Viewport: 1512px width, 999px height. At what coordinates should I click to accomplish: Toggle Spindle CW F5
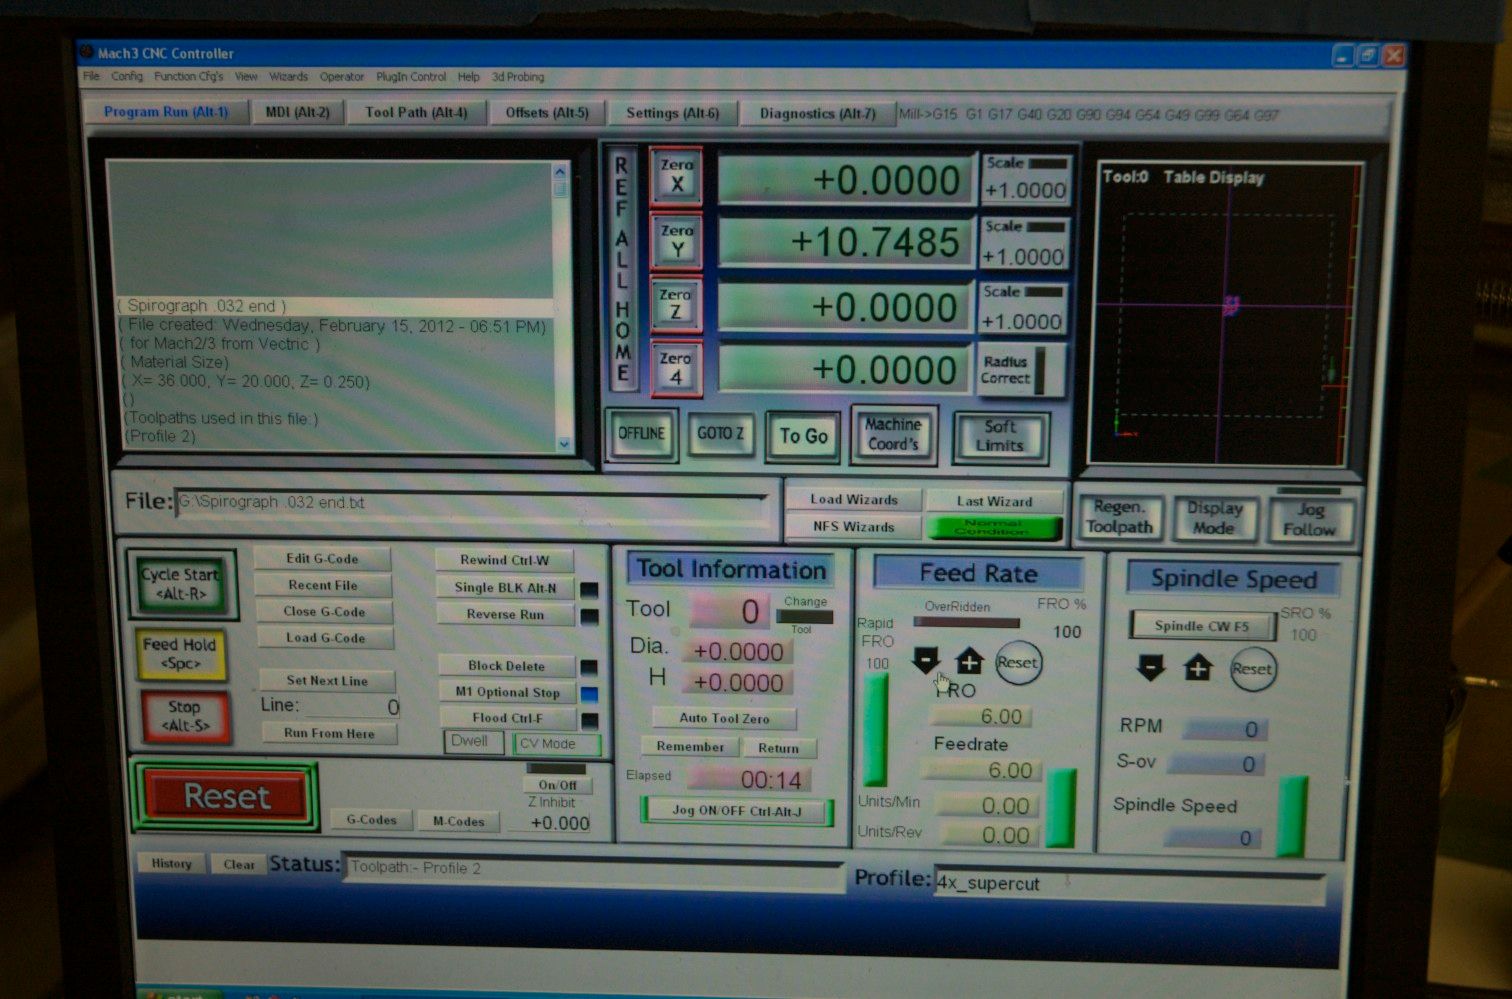1202,626
